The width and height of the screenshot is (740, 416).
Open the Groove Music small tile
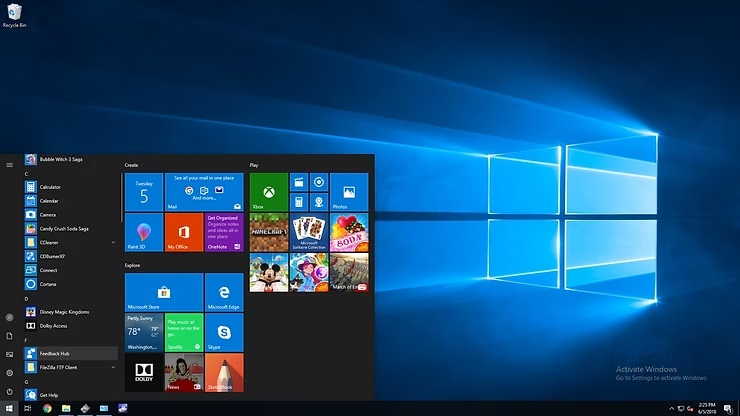point(319,182)
